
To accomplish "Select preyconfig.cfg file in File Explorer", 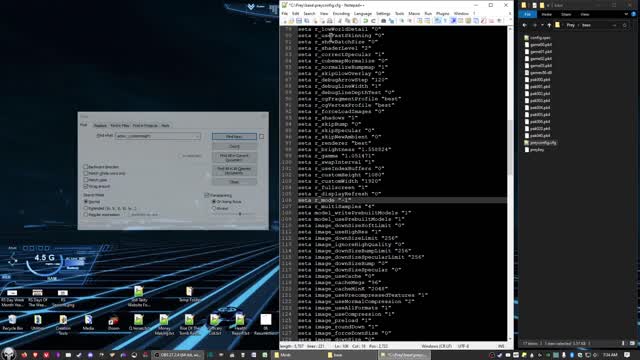I will point(540,143).
